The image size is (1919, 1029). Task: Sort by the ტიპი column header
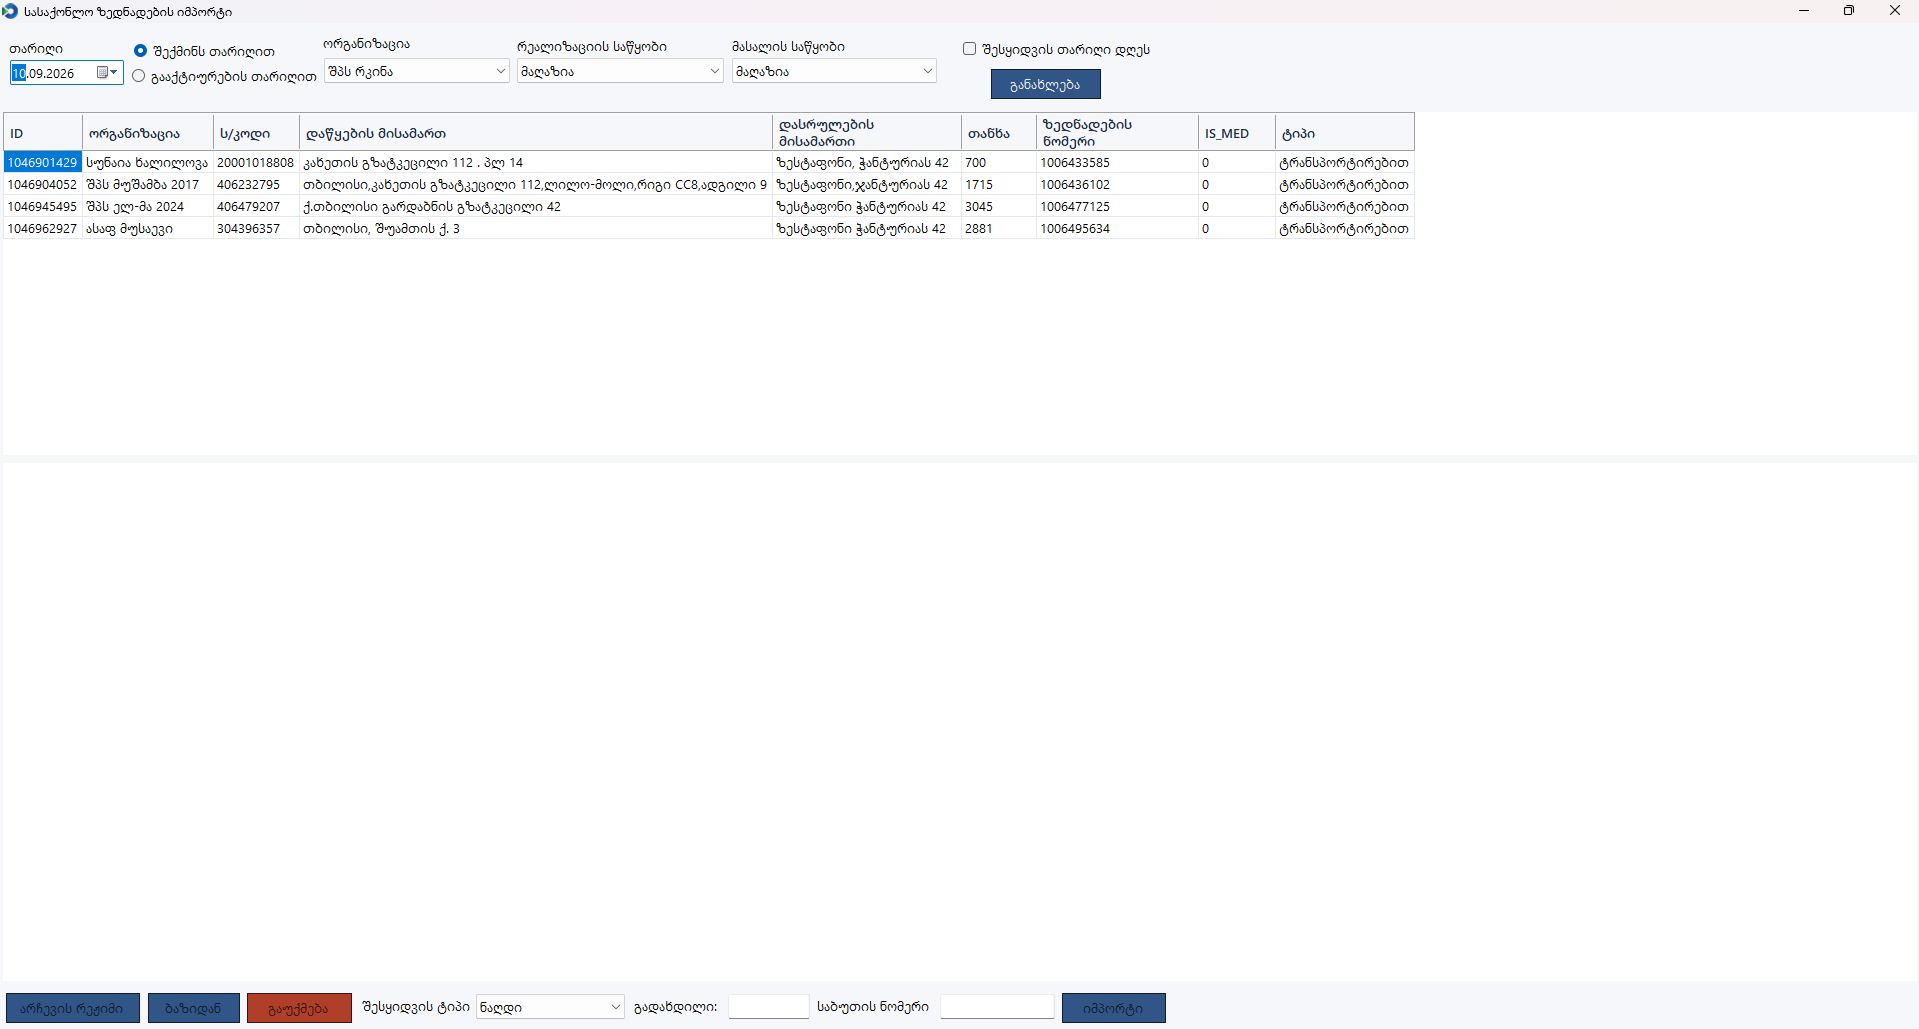click(x=1344, y=133)
